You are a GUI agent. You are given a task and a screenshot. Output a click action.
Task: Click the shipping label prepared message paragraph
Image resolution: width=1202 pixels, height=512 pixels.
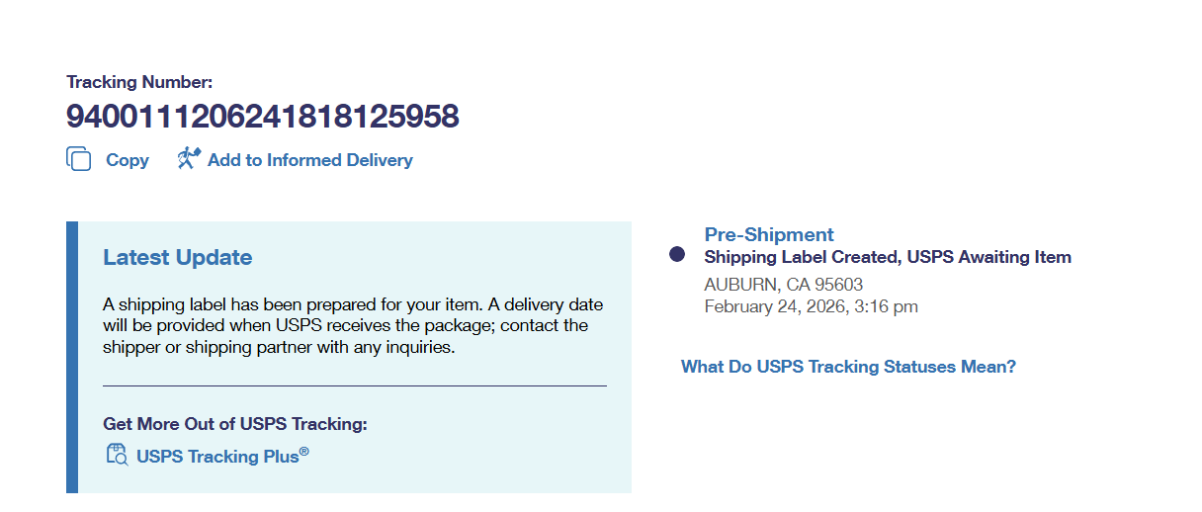click(352, 325)
